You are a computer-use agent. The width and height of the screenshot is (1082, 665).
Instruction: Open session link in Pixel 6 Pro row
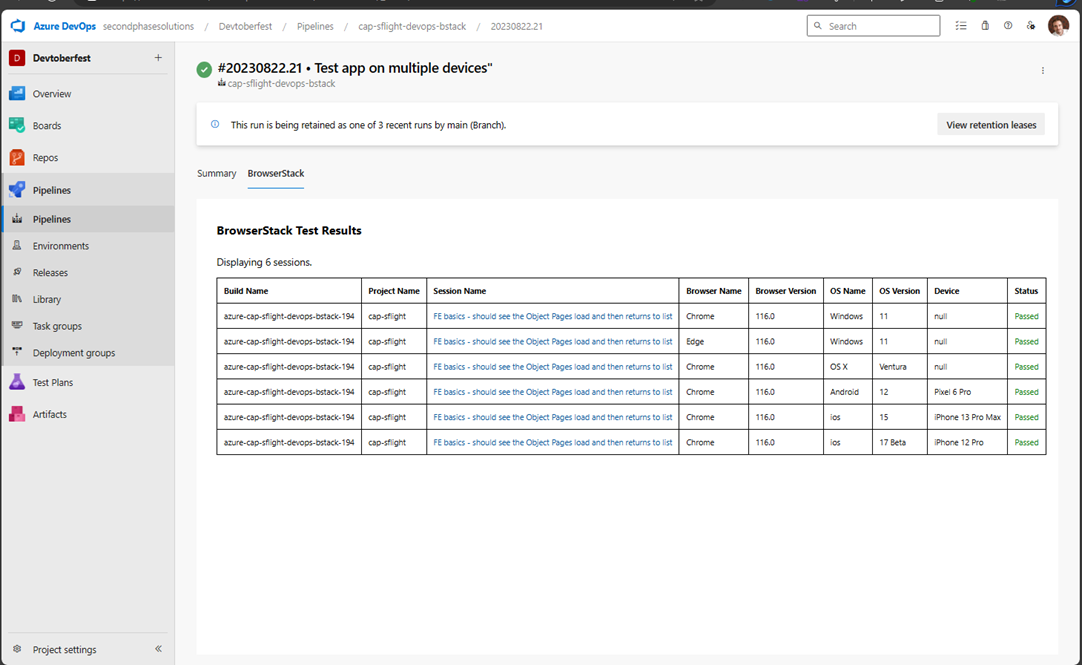[553, 392]
